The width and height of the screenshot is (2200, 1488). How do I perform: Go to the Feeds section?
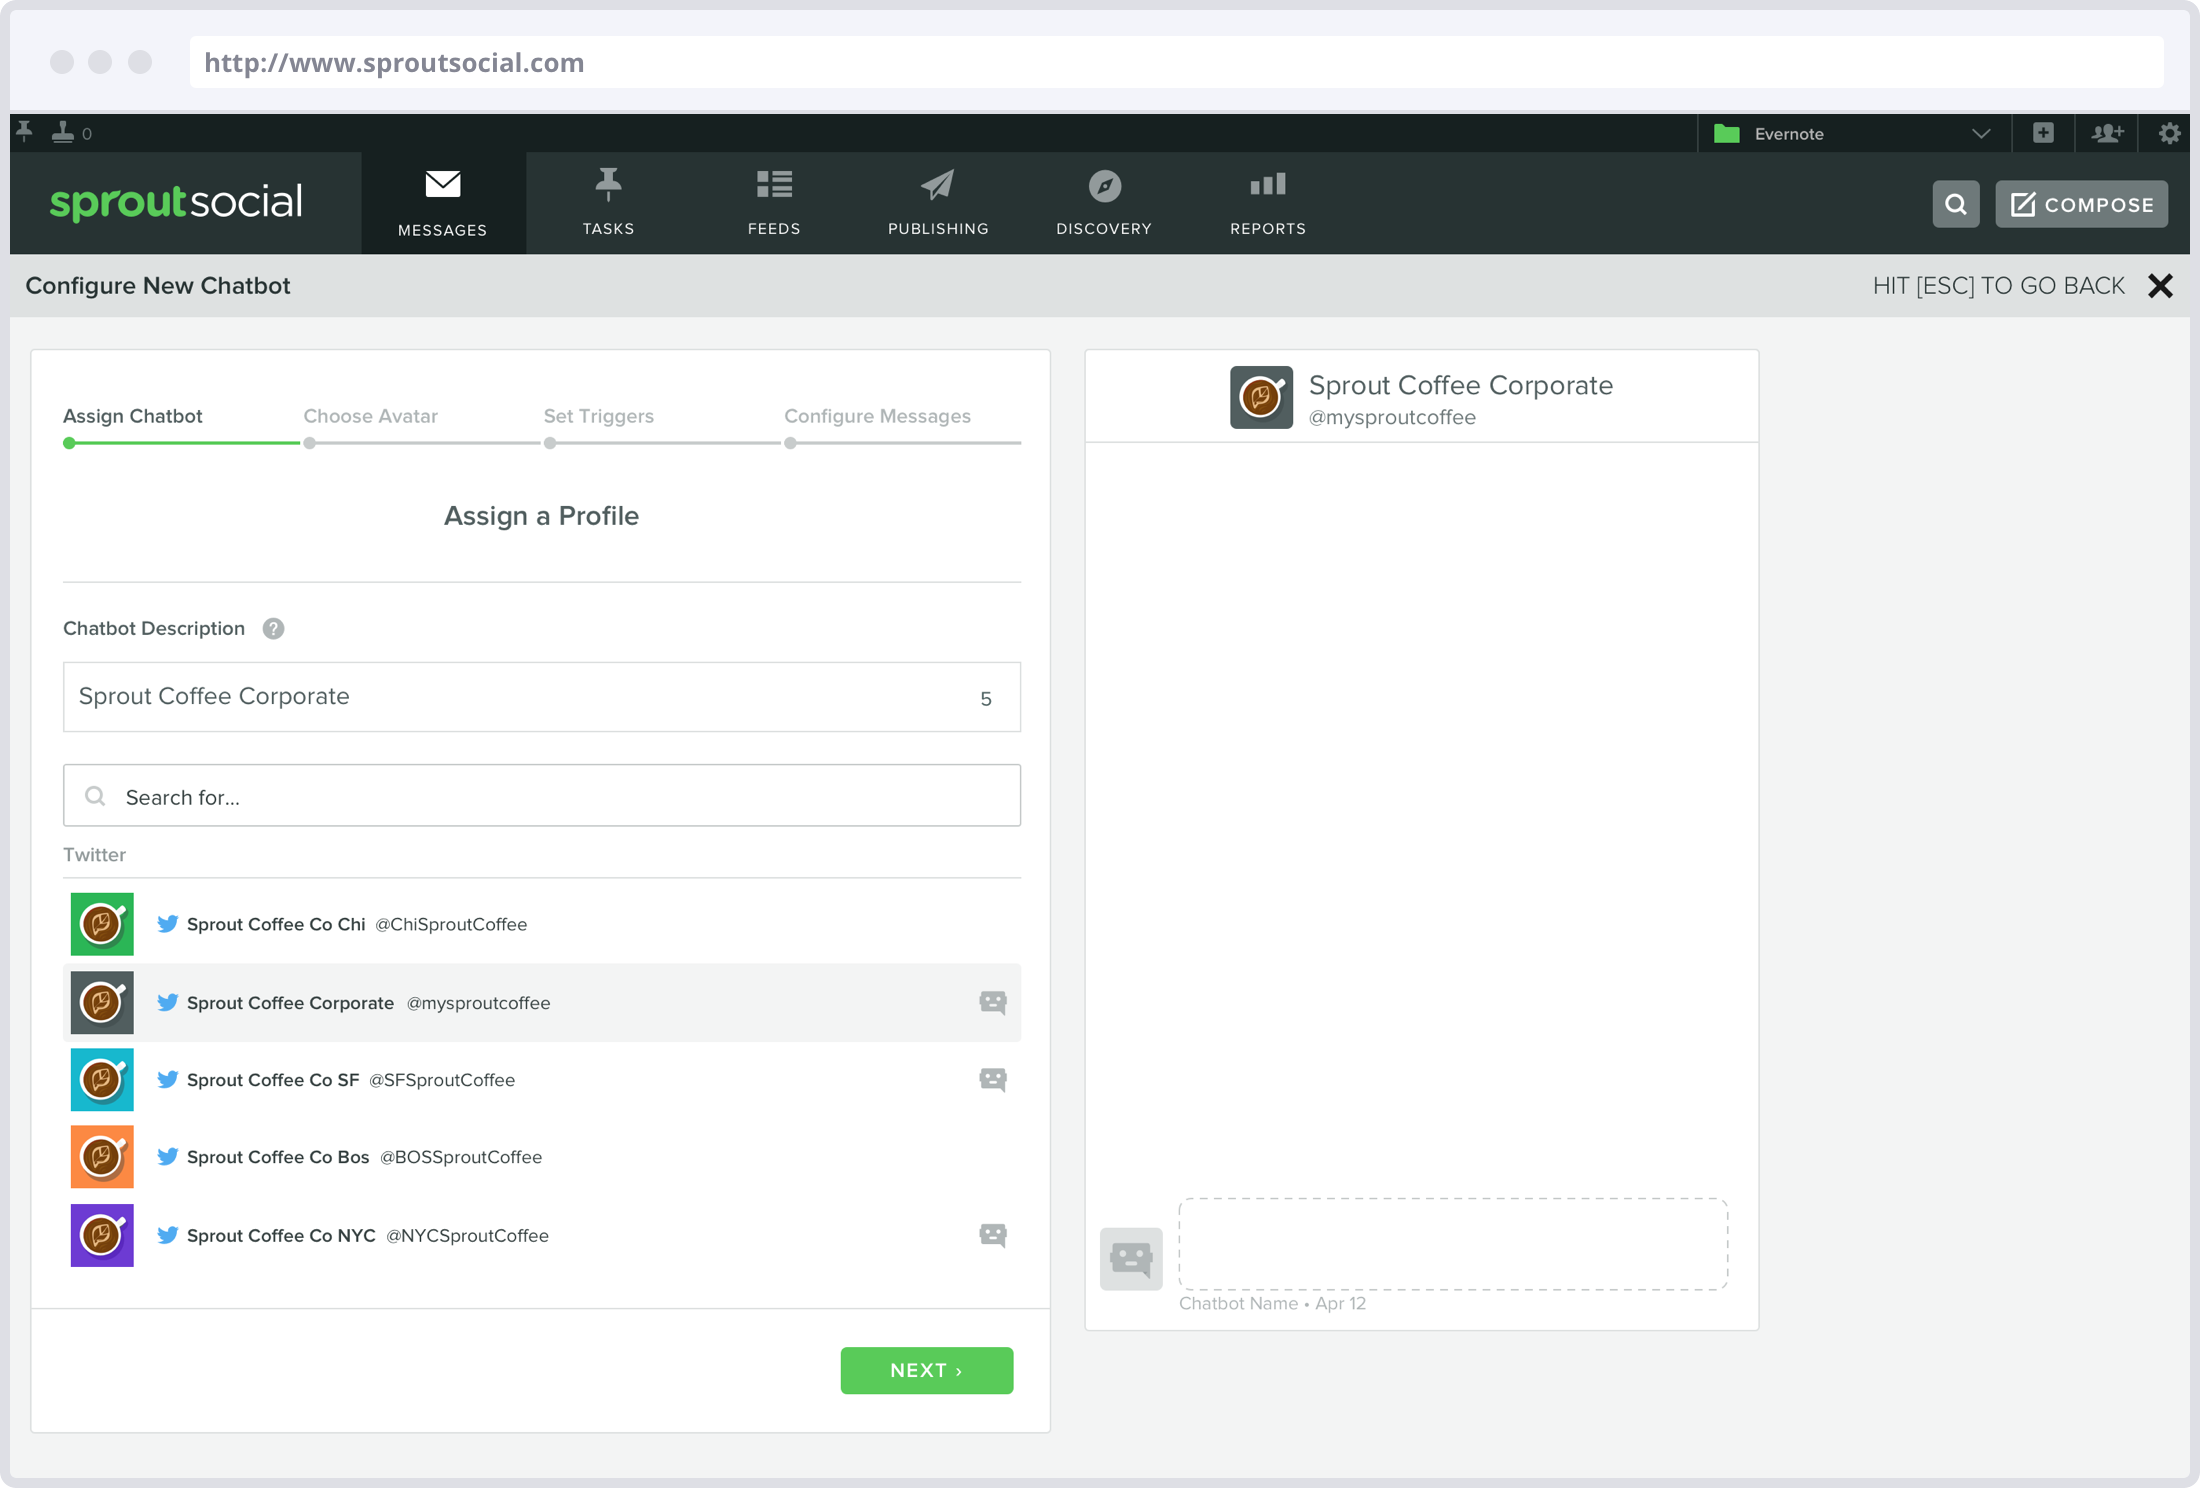tap(774, 203)
